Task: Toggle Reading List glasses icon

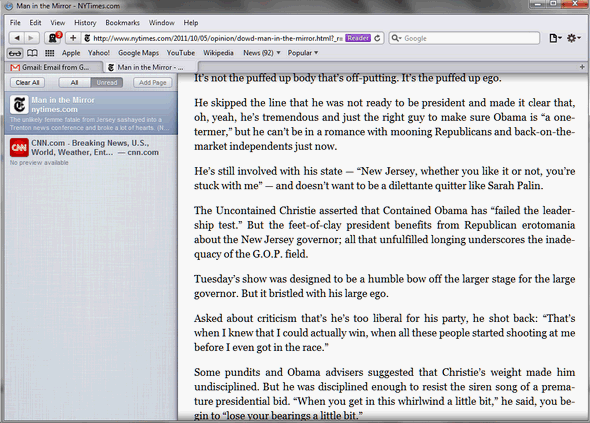Action: tap(15, 53)
